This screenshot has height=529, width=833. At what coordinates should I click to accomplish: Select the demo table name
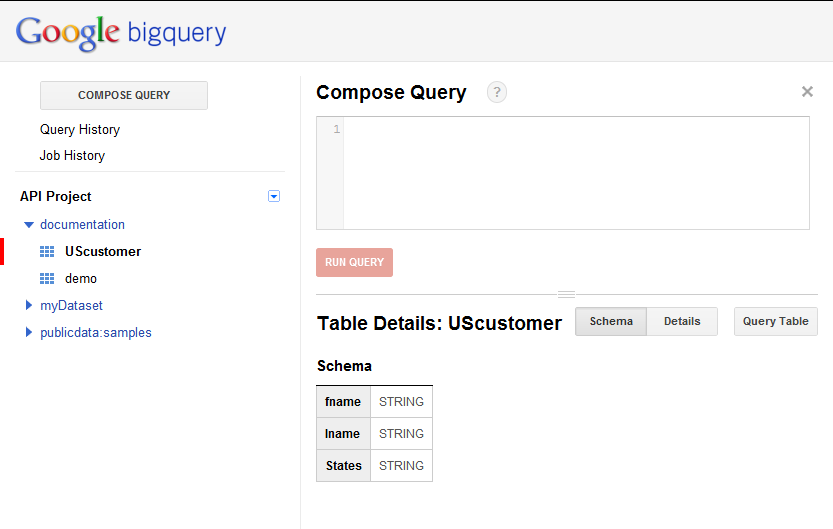[81, 279]
